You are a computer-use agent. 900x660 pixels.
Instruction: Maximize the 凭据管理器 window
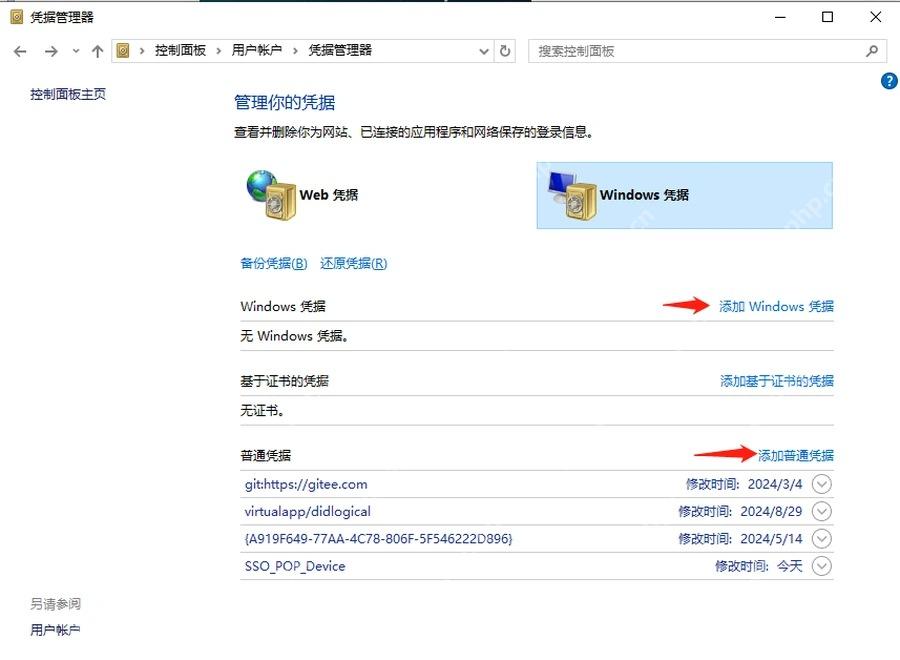828,17
